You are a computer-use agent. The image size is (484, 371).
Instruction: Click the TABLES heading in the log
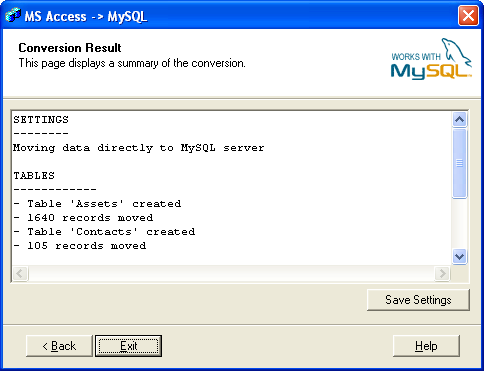[34, 176]
